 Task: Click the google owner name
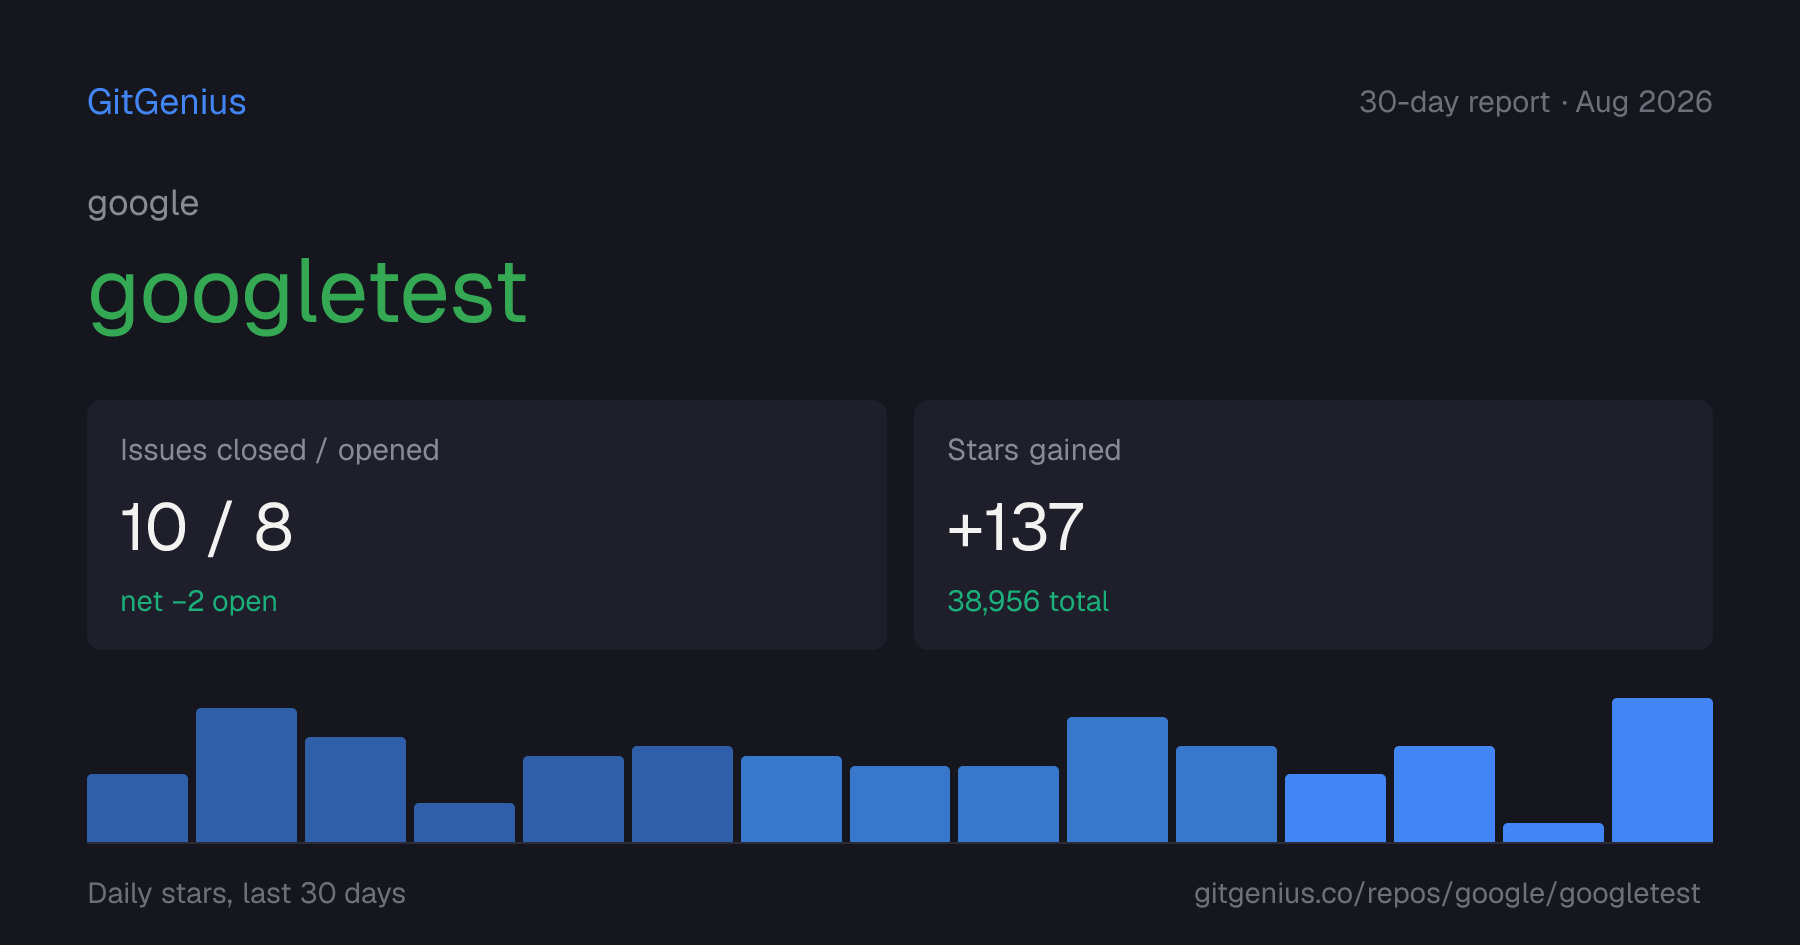click(x=143, y=204)
